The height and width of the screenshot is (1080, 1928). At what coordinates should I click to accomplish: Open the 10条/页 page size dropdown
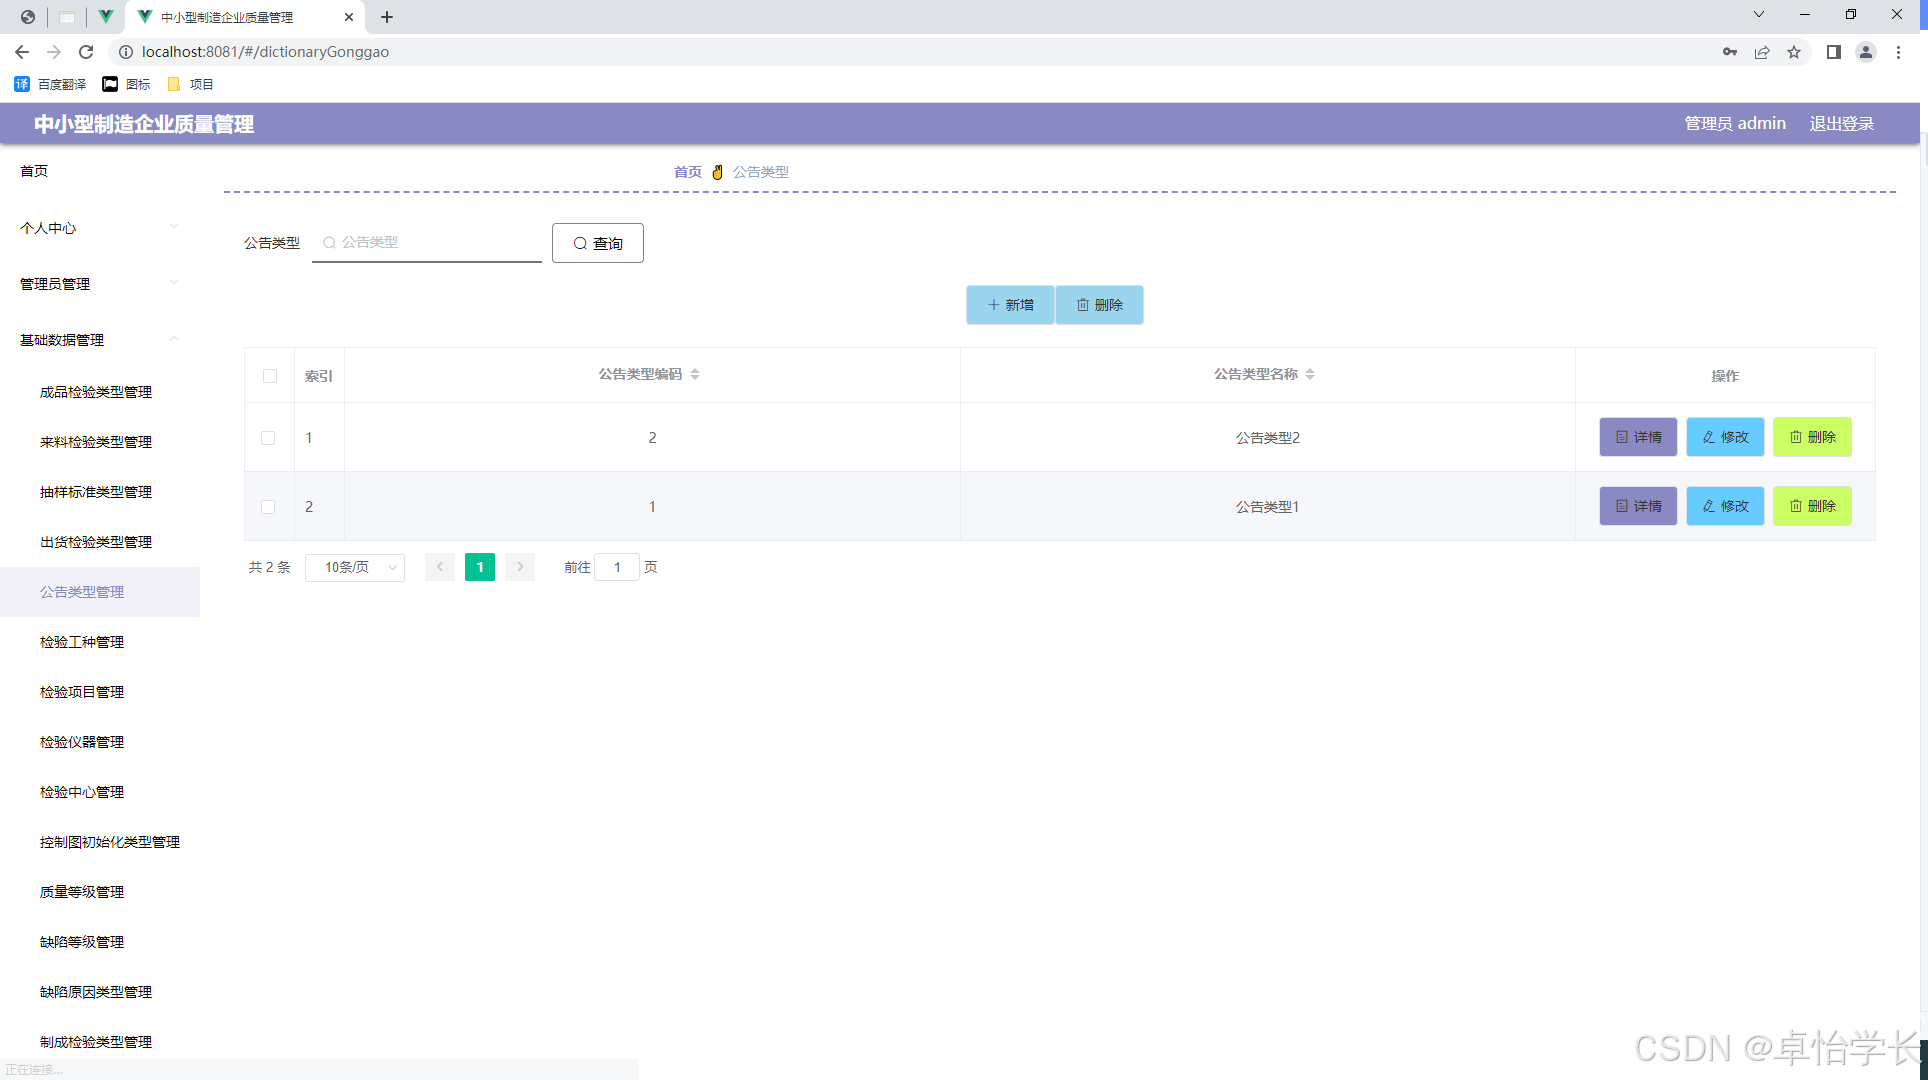[x=355, y=567]
